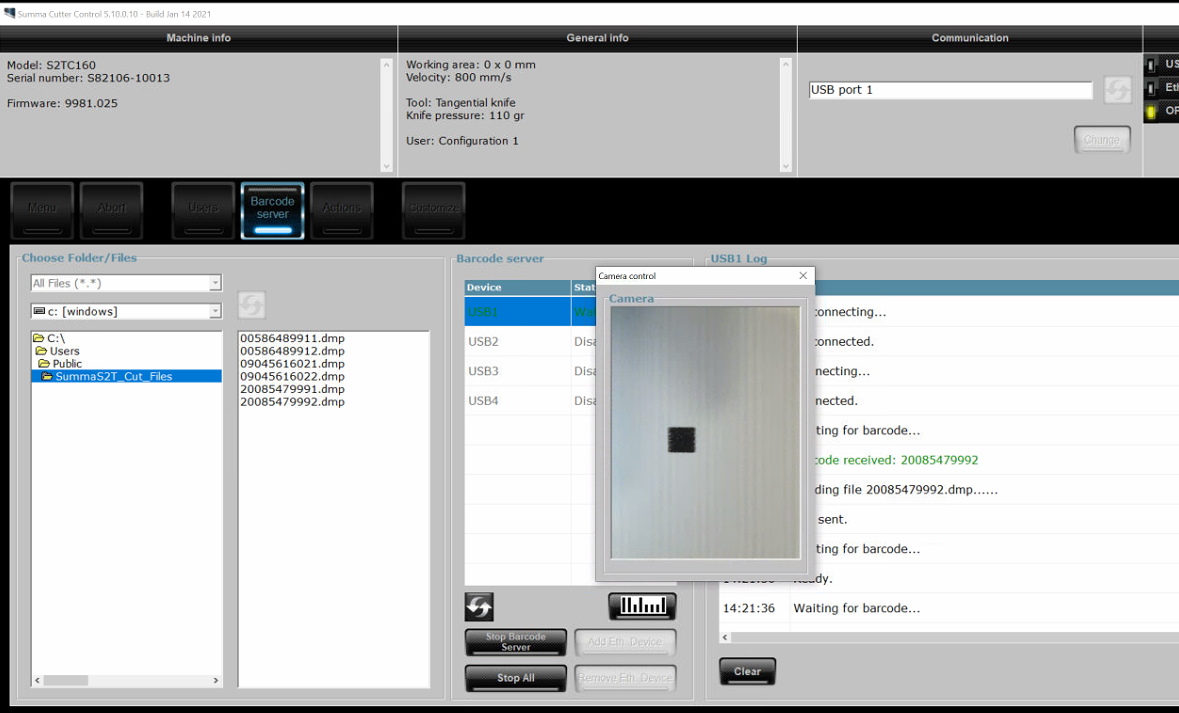1179x713 pixels.
Task: Click the Stop All button
Action: [x=515, y=678]
